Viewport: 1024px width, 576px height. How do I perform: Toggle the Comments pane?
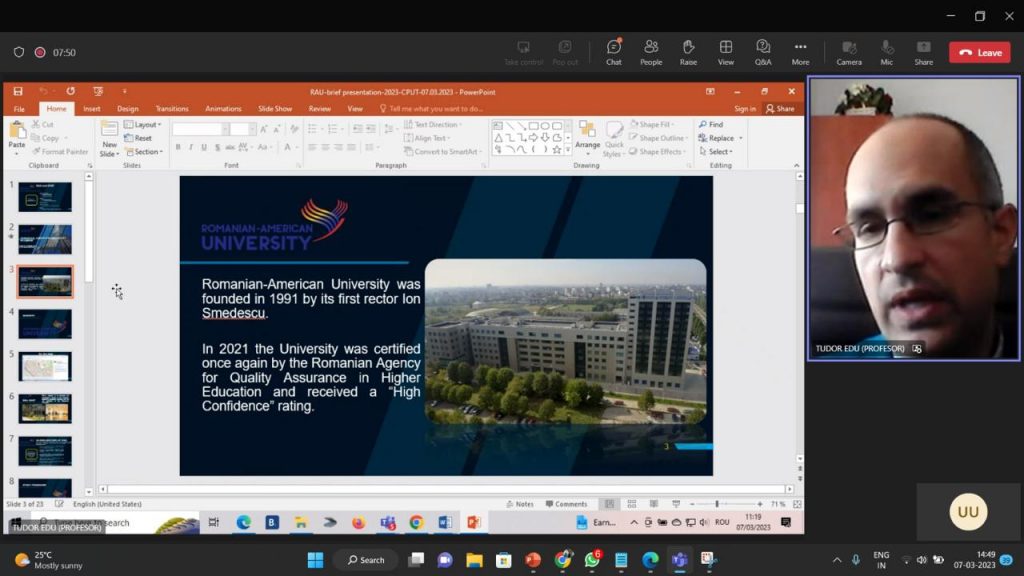tap(566, 504)
